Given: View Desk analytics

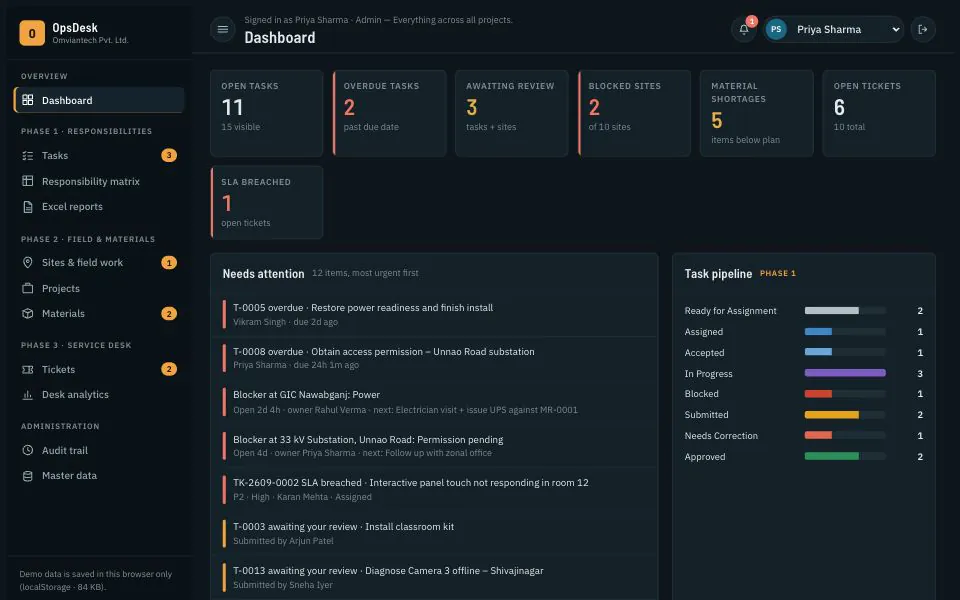Looking at the screenshot, I should (99, 395).
